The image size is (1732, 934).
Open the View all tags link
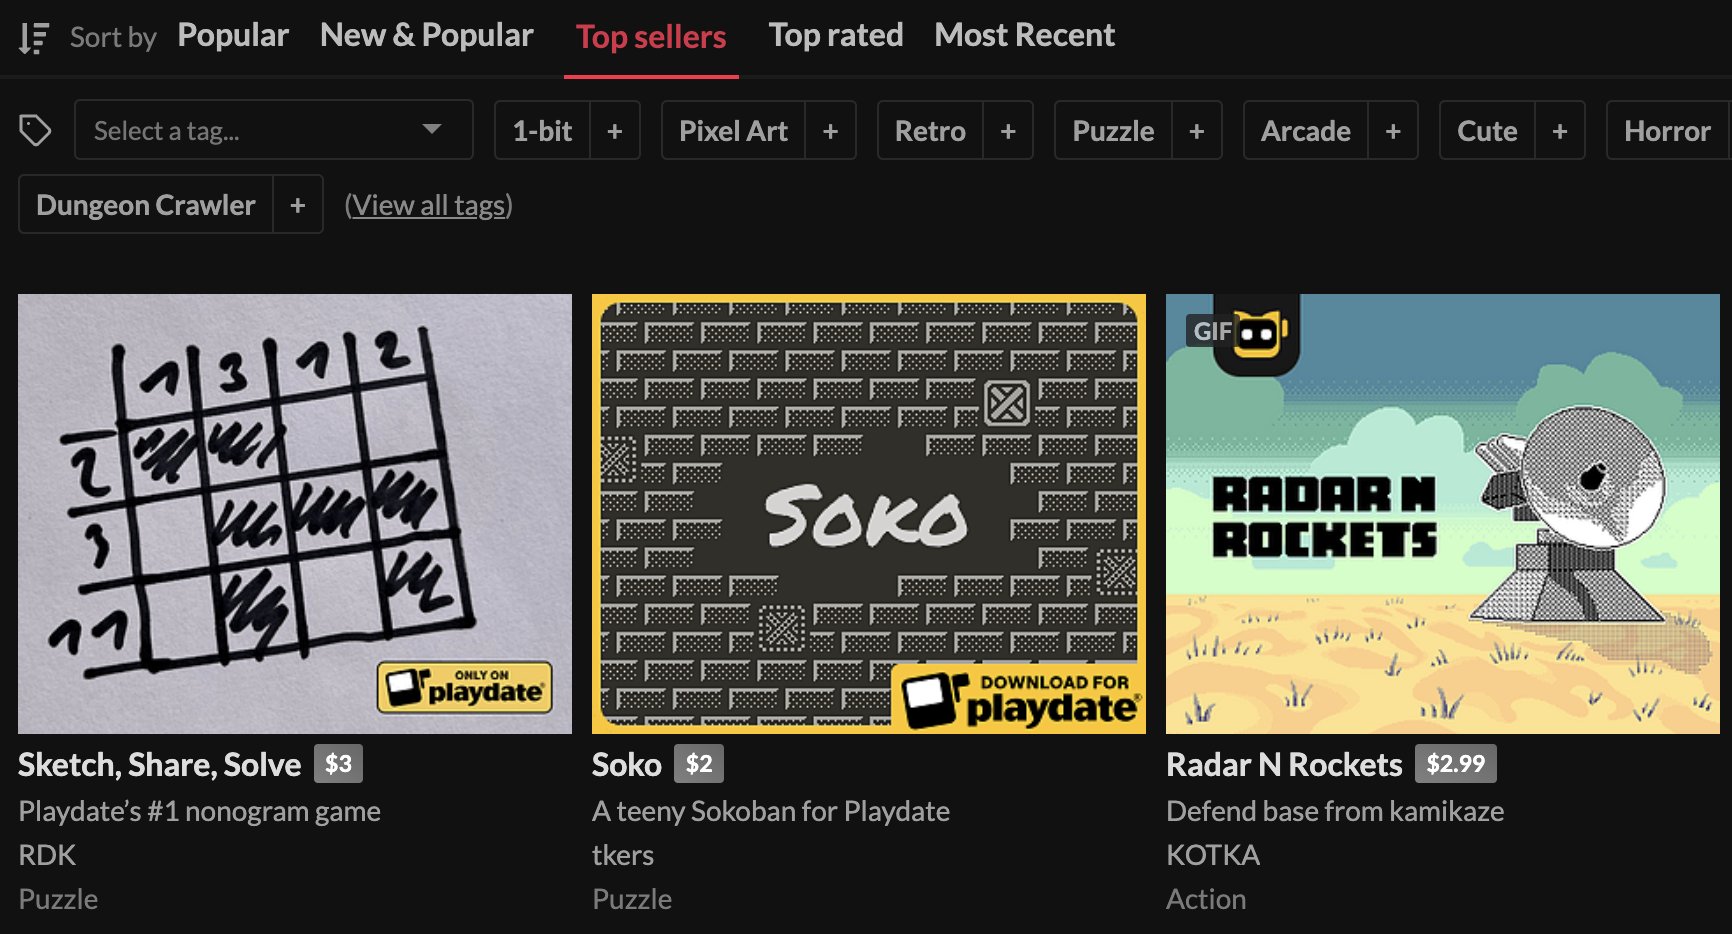(x=428, y=205)
